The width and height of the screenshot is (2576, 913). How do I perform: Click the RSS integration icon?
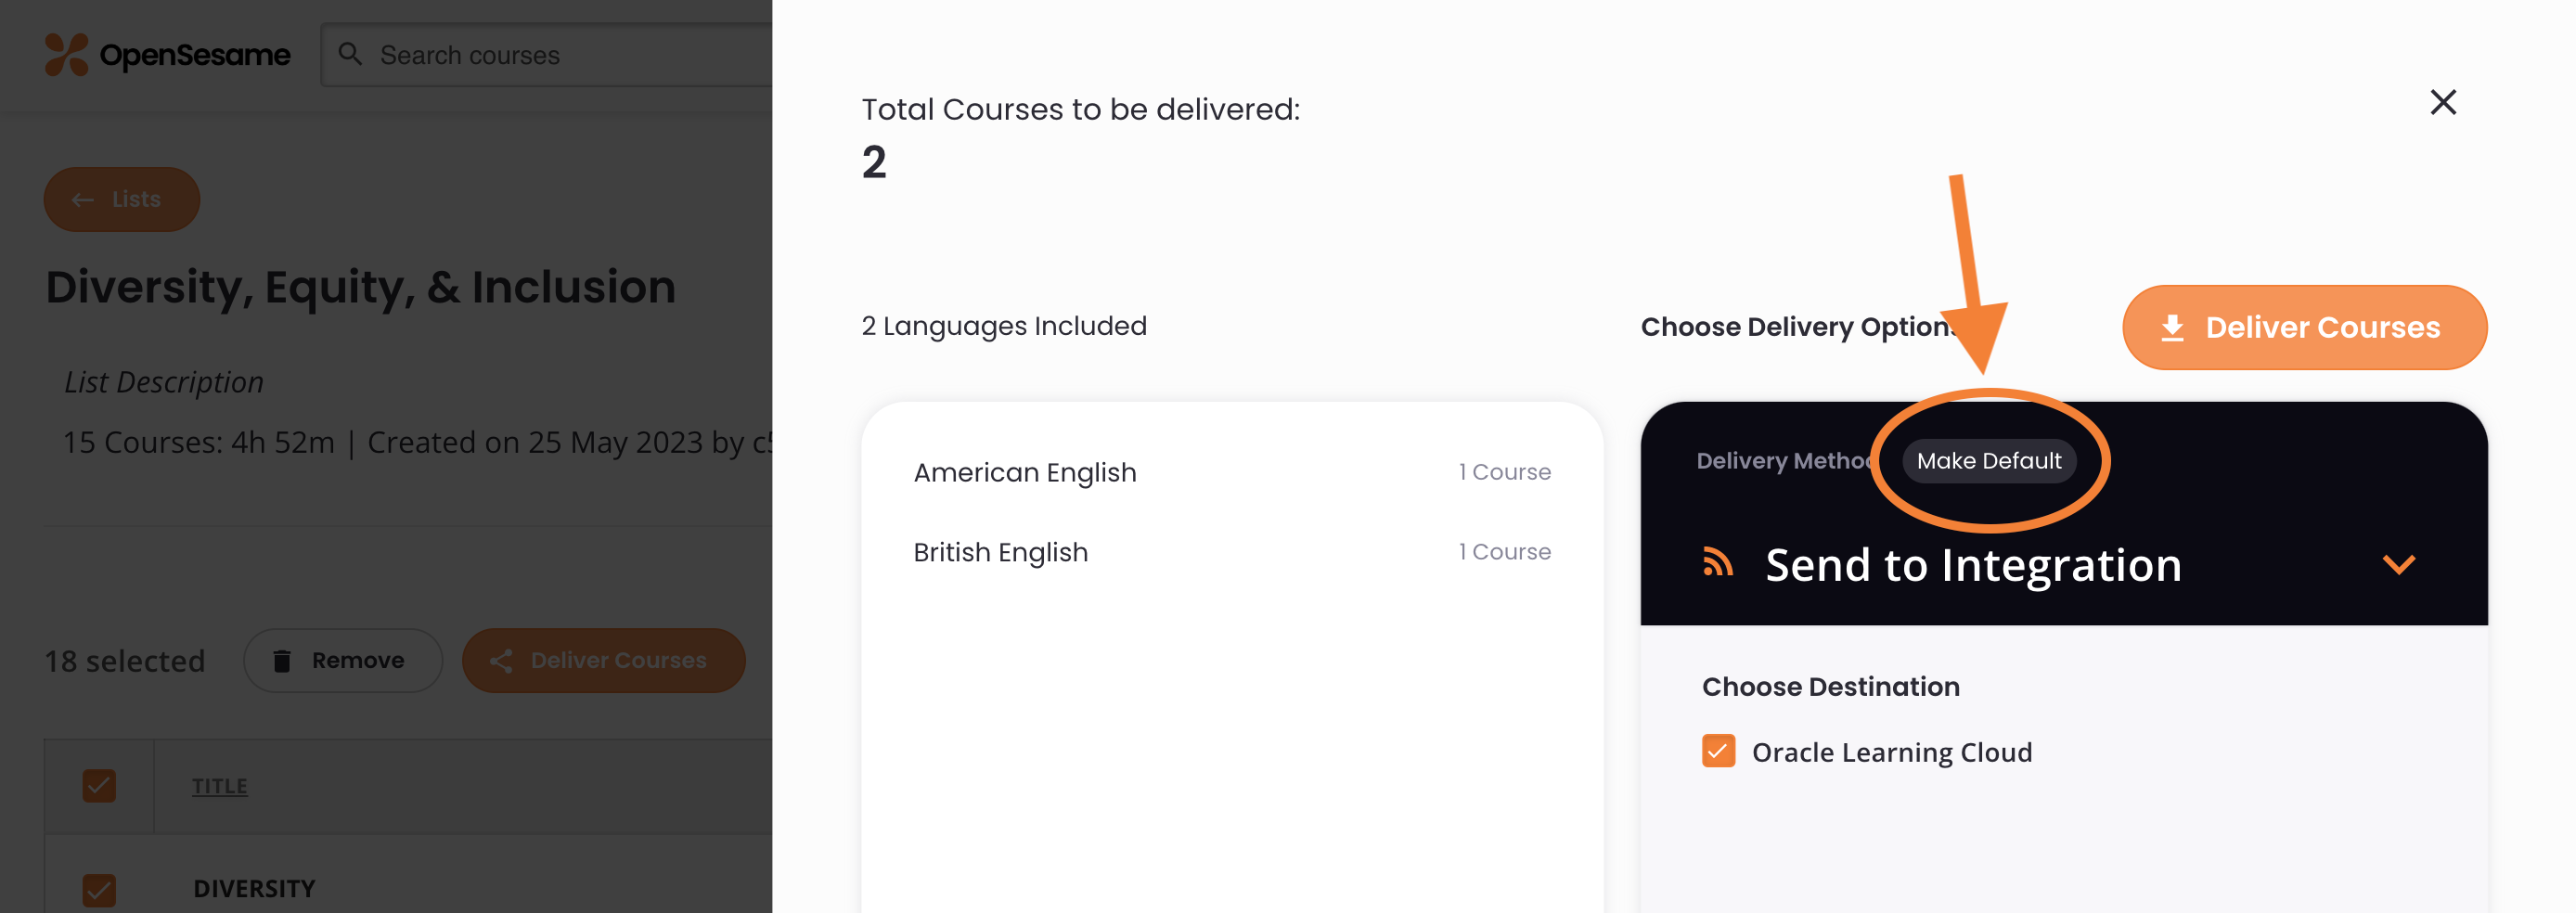click(1717, 563)
